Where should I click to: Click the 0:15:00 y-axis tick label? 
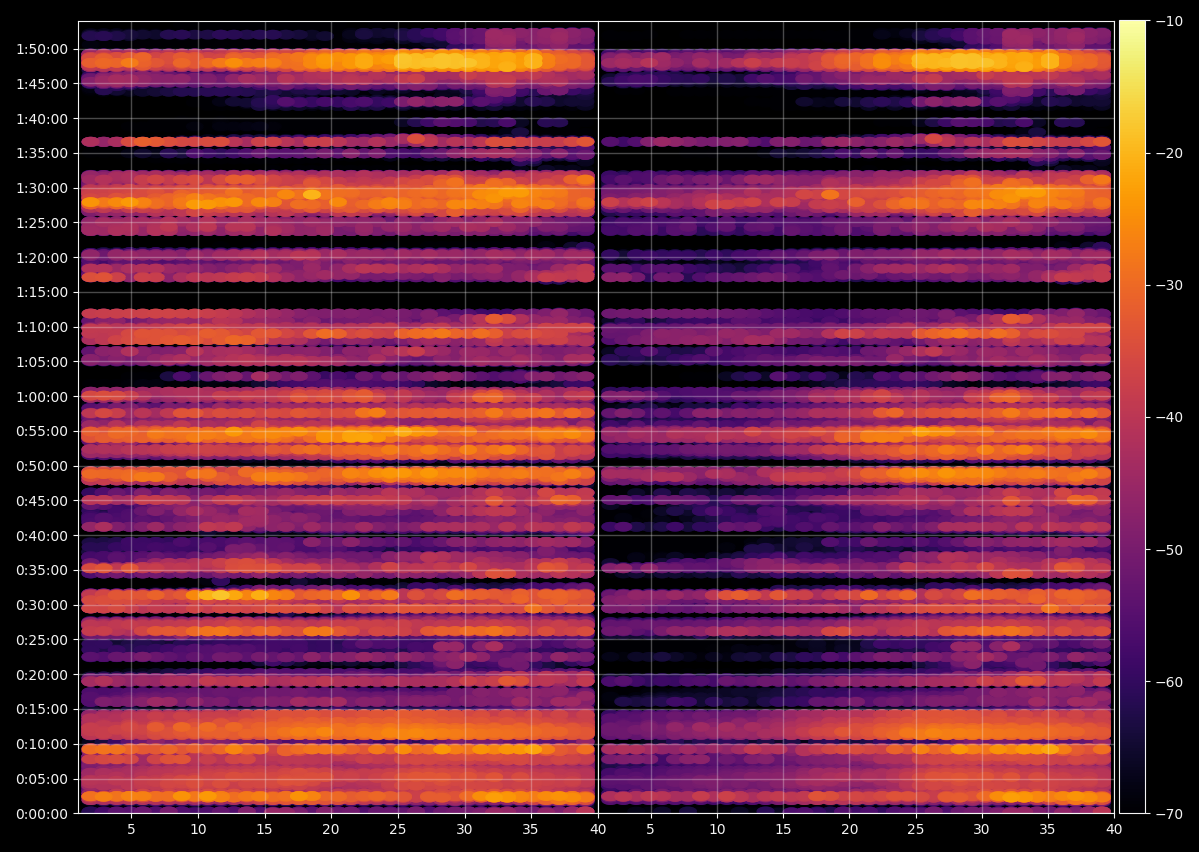(x=42, y=710)
